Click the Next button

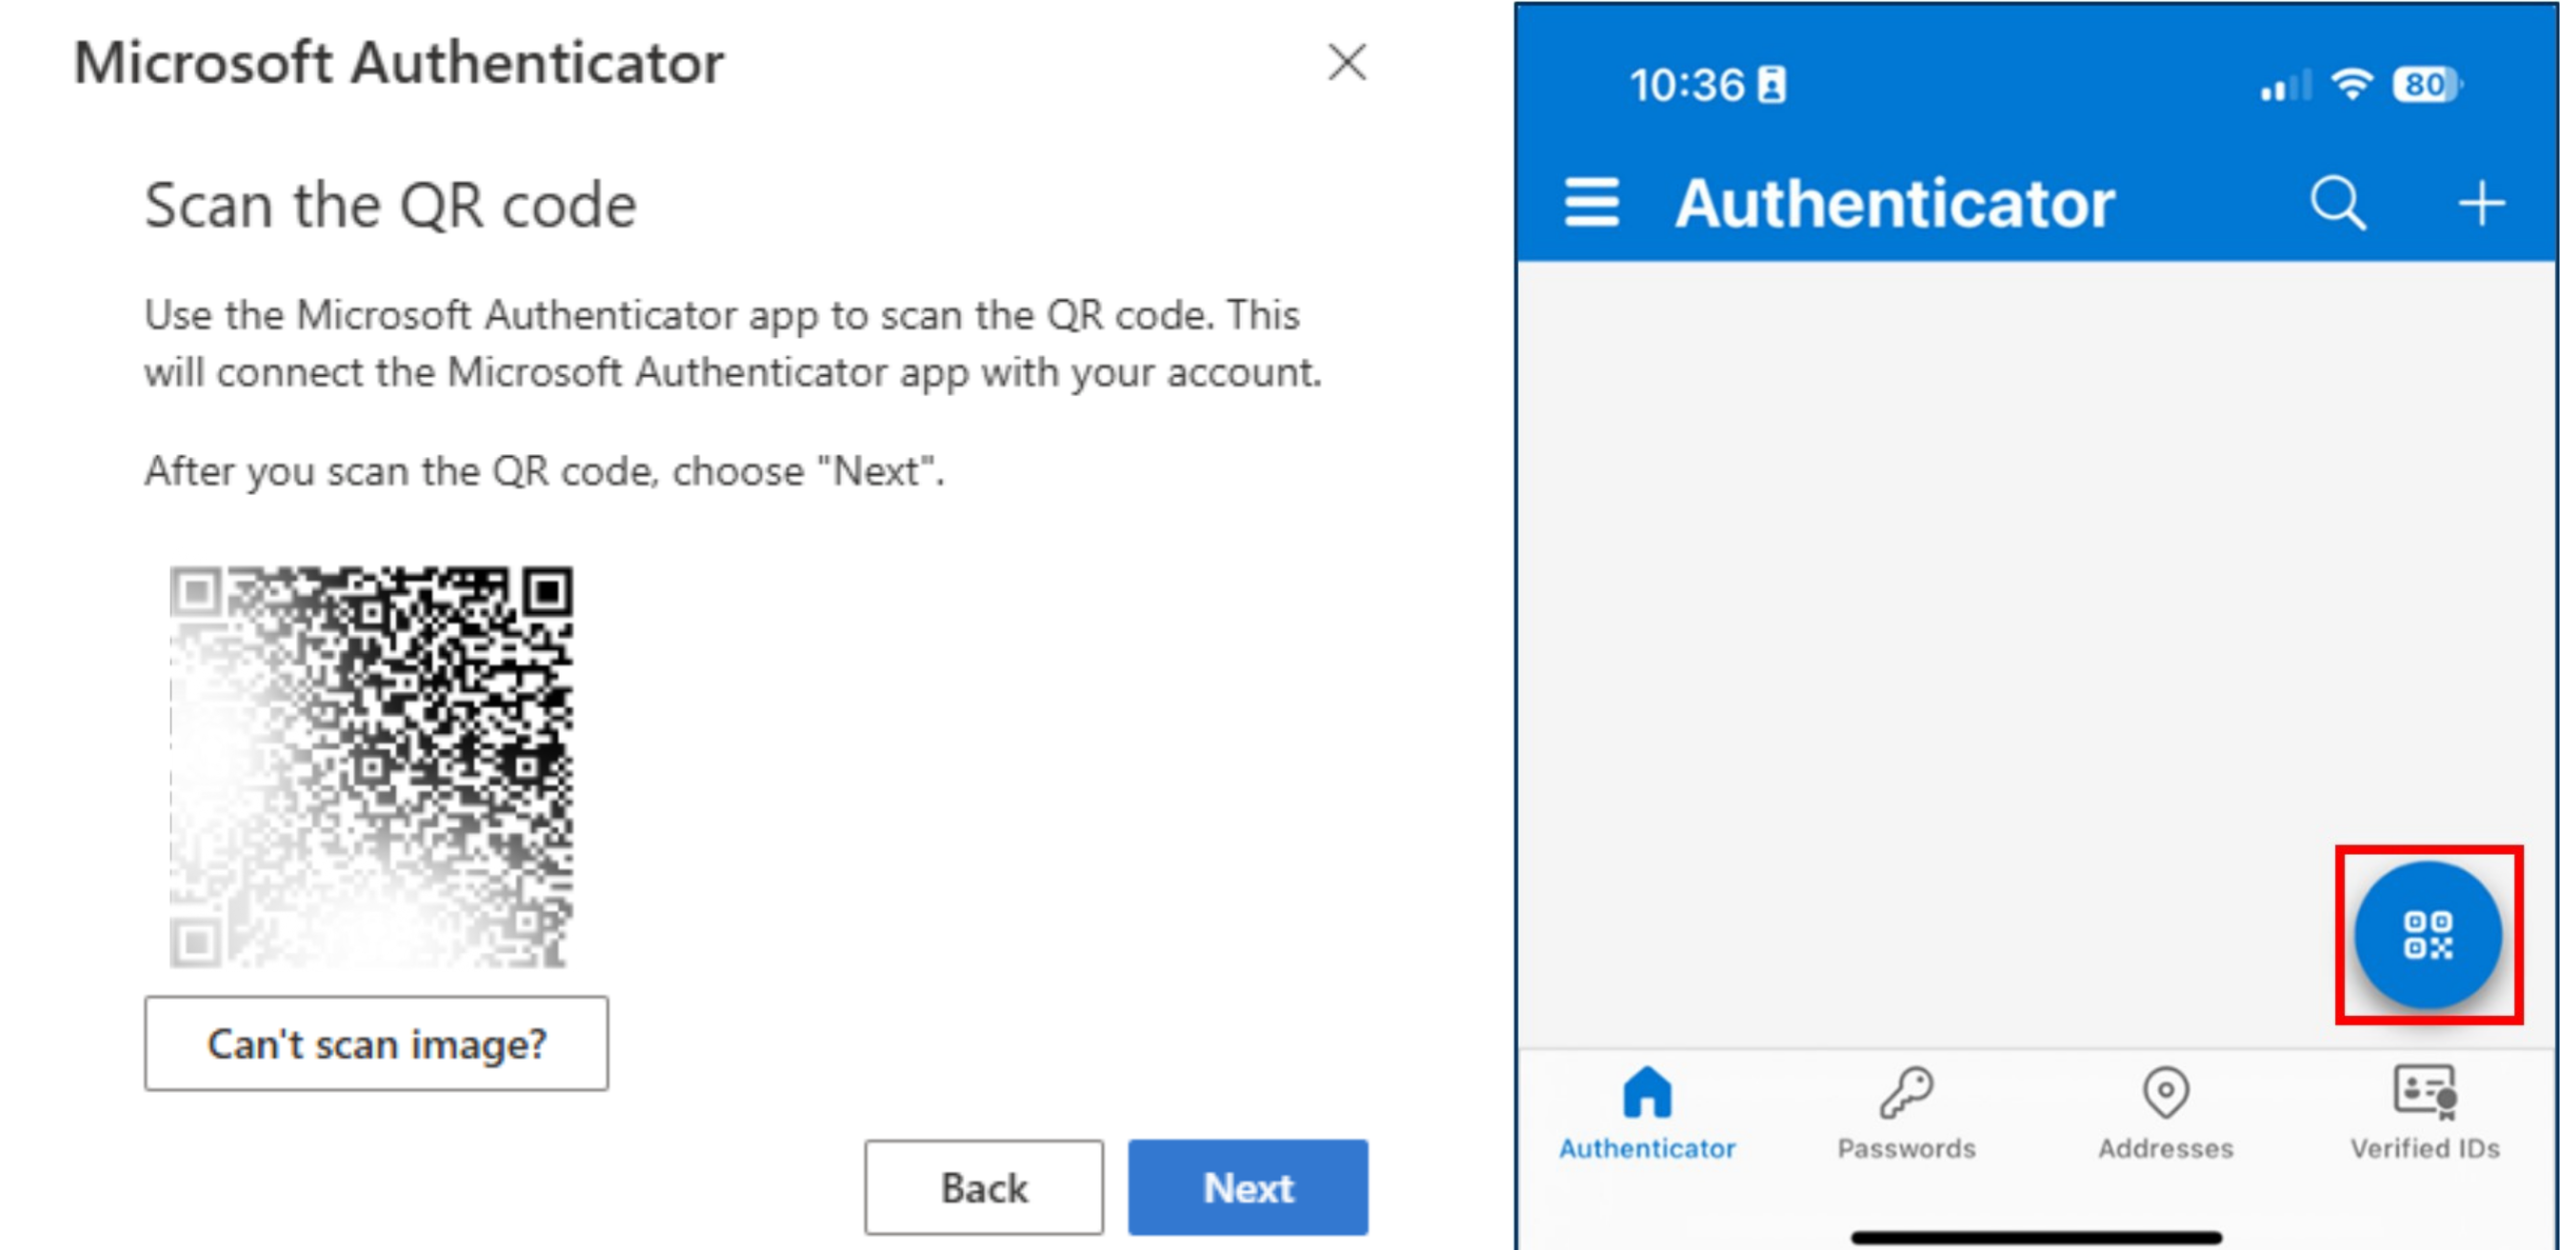tap(1247, 1187)
